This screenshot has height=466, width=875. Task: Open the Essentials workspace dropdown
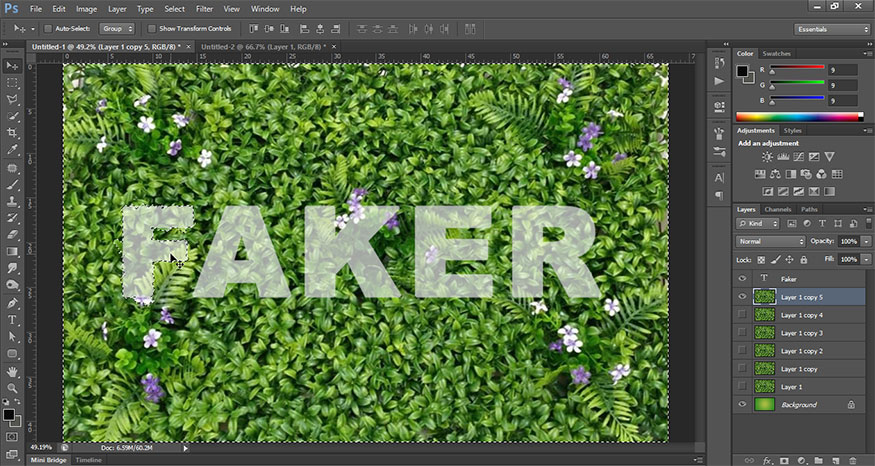(x=832, y=29)
